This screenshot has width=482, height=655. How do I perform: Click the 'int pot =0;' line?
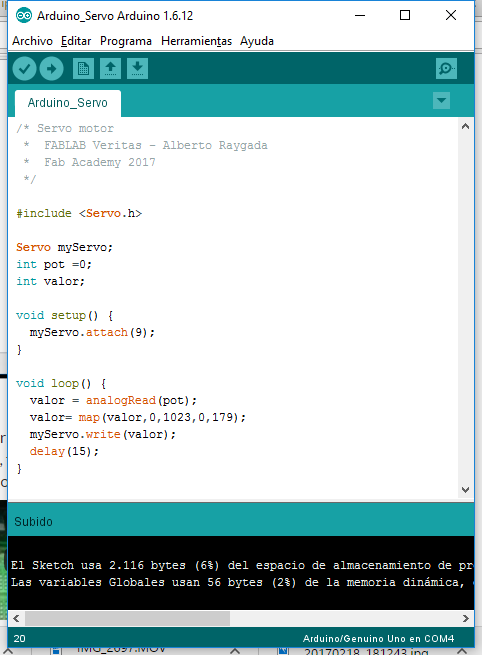[x=54, y=264]
